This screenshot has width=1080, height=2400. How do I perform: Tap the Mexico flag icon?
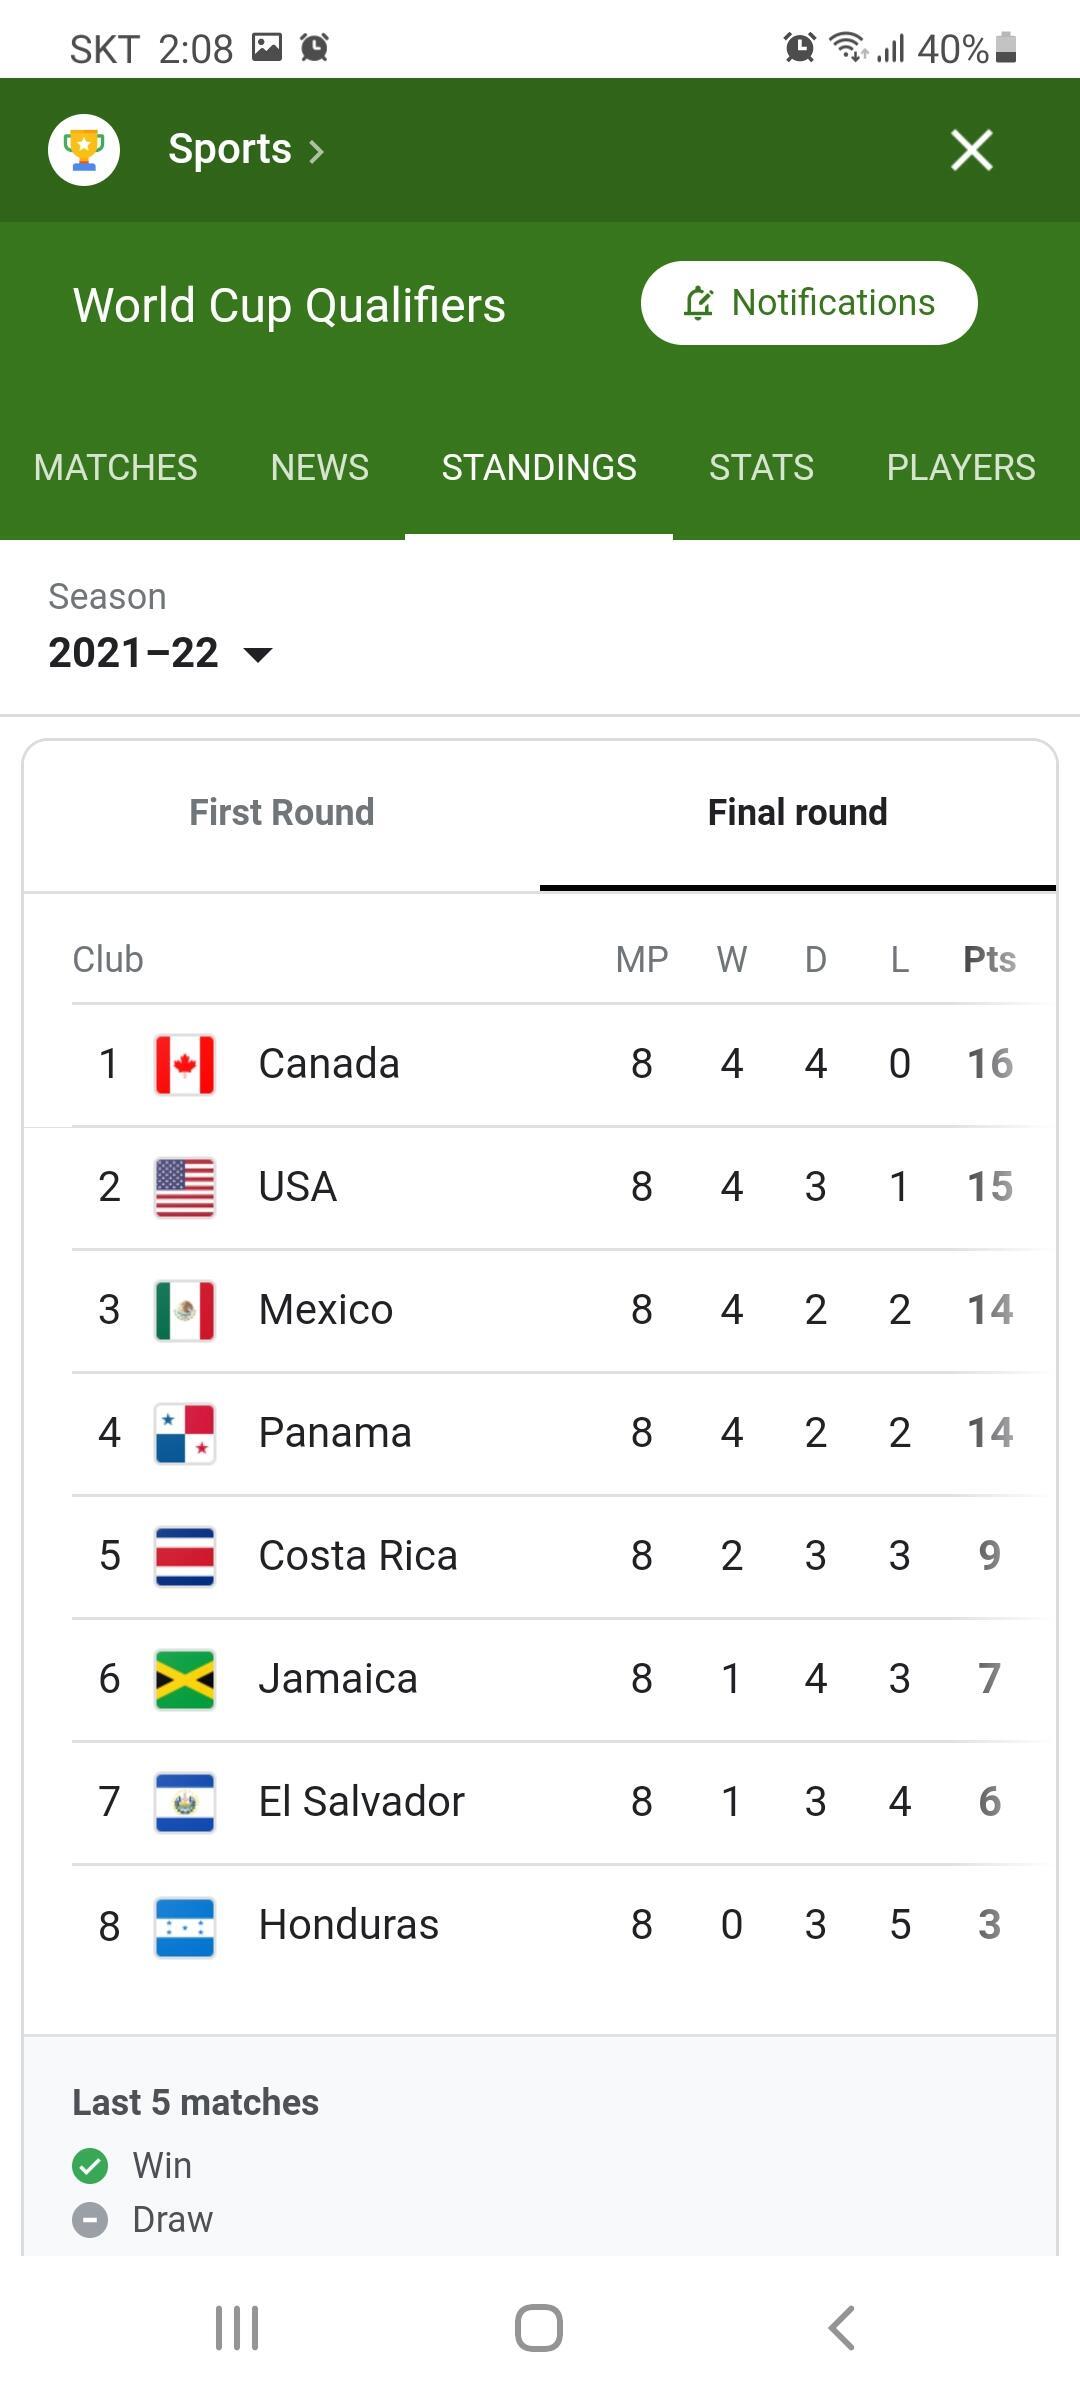tap(185, 1310)
